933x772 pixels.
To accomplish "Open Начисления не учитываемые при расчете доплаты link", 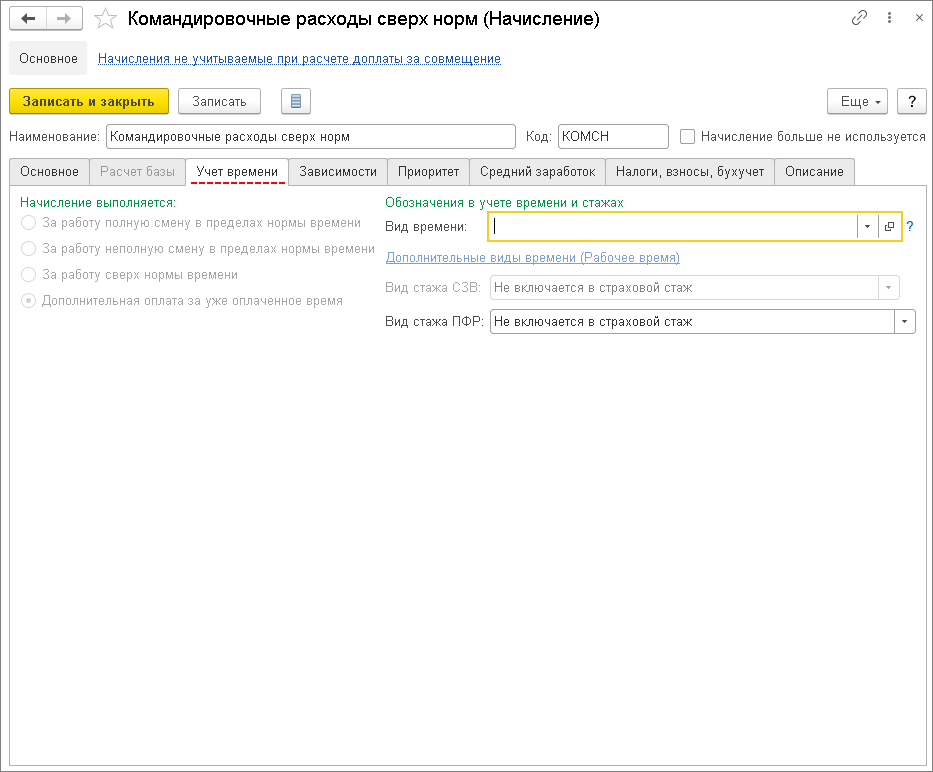I will click(x=299, y=58).
